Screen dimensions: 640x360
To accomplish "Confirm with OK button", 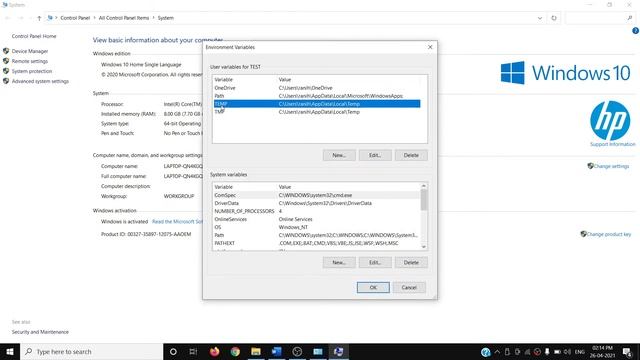I will [373, 287].
